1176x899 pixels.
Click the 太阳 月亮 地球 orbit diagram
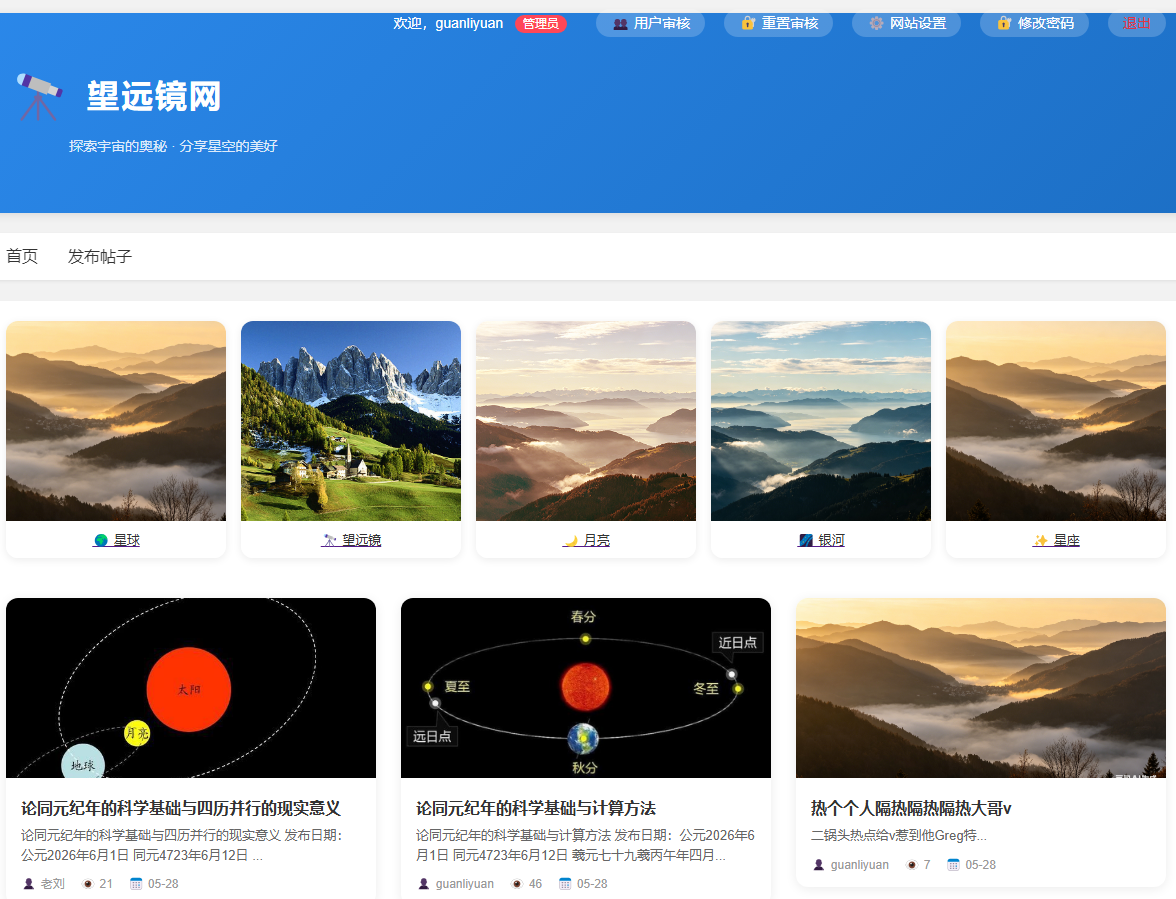[190, 688]
